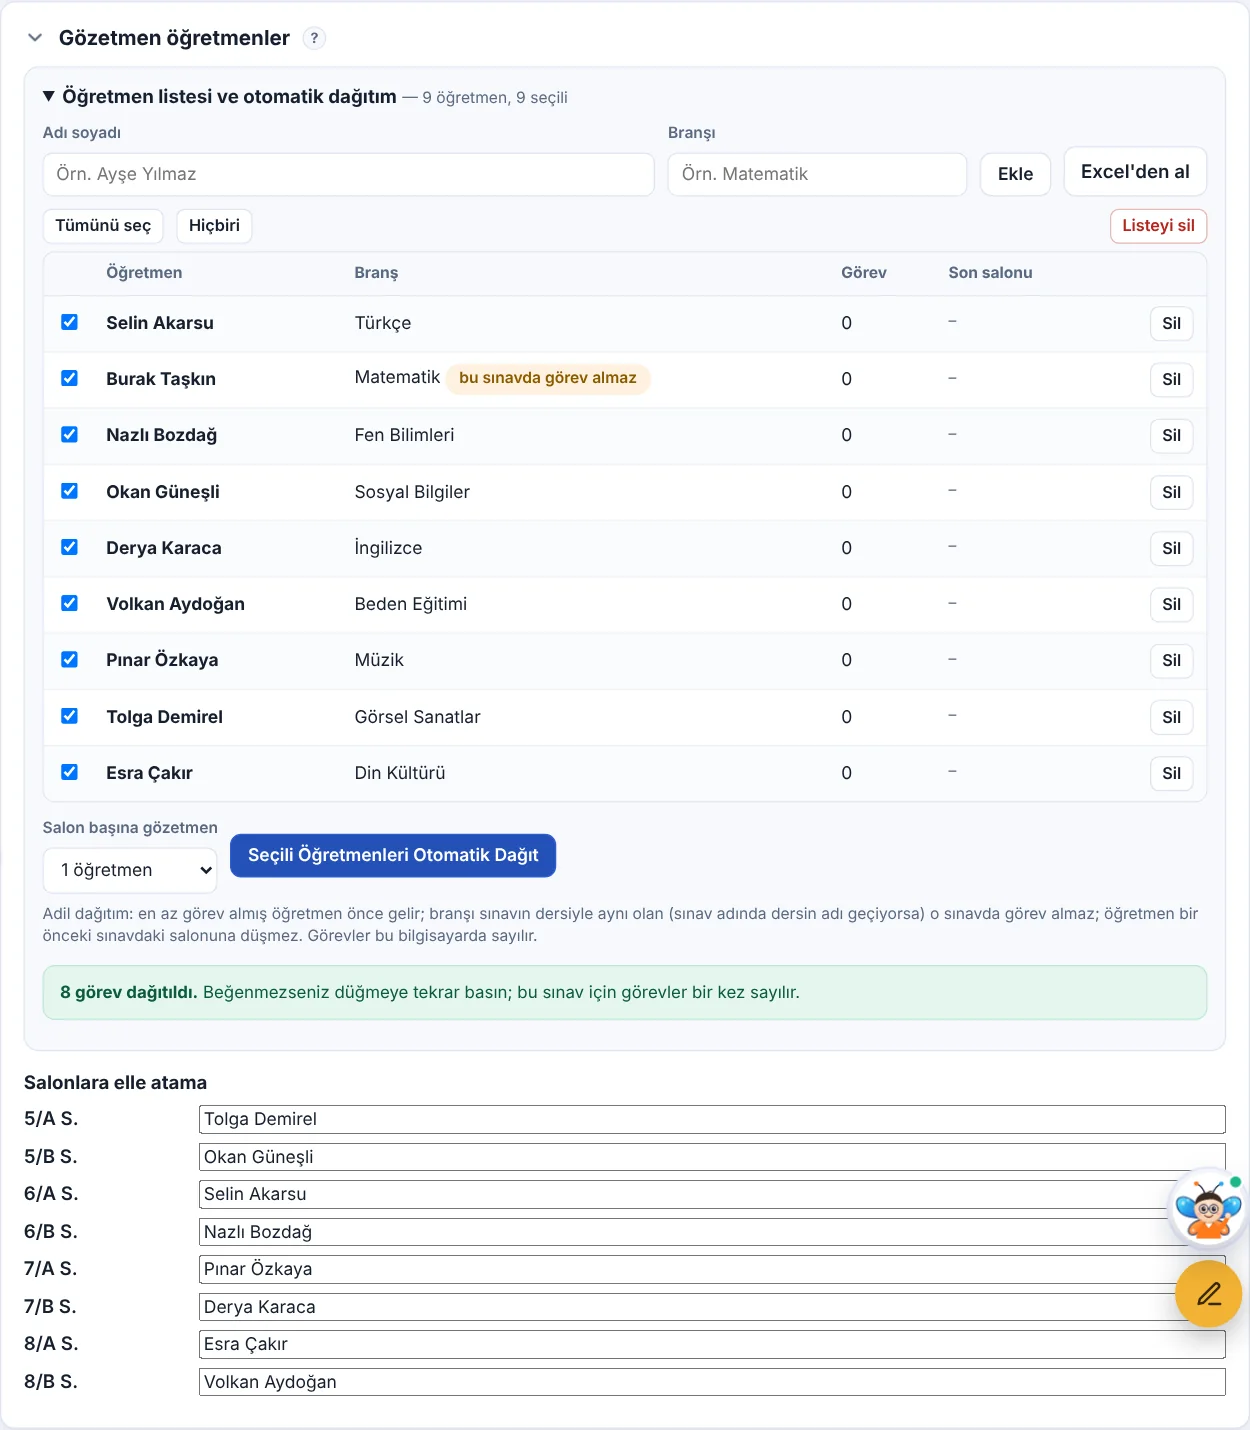Open the bee mascot assistant icon

pos(1208,1208)
